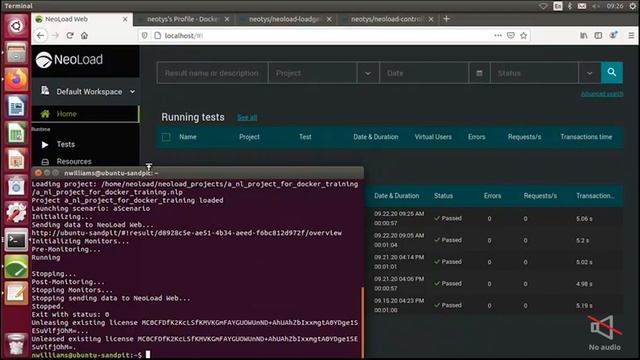Select result row dated 09.21.20 04:14 PM
The image size is (640, 360).
tap(494, 262)
